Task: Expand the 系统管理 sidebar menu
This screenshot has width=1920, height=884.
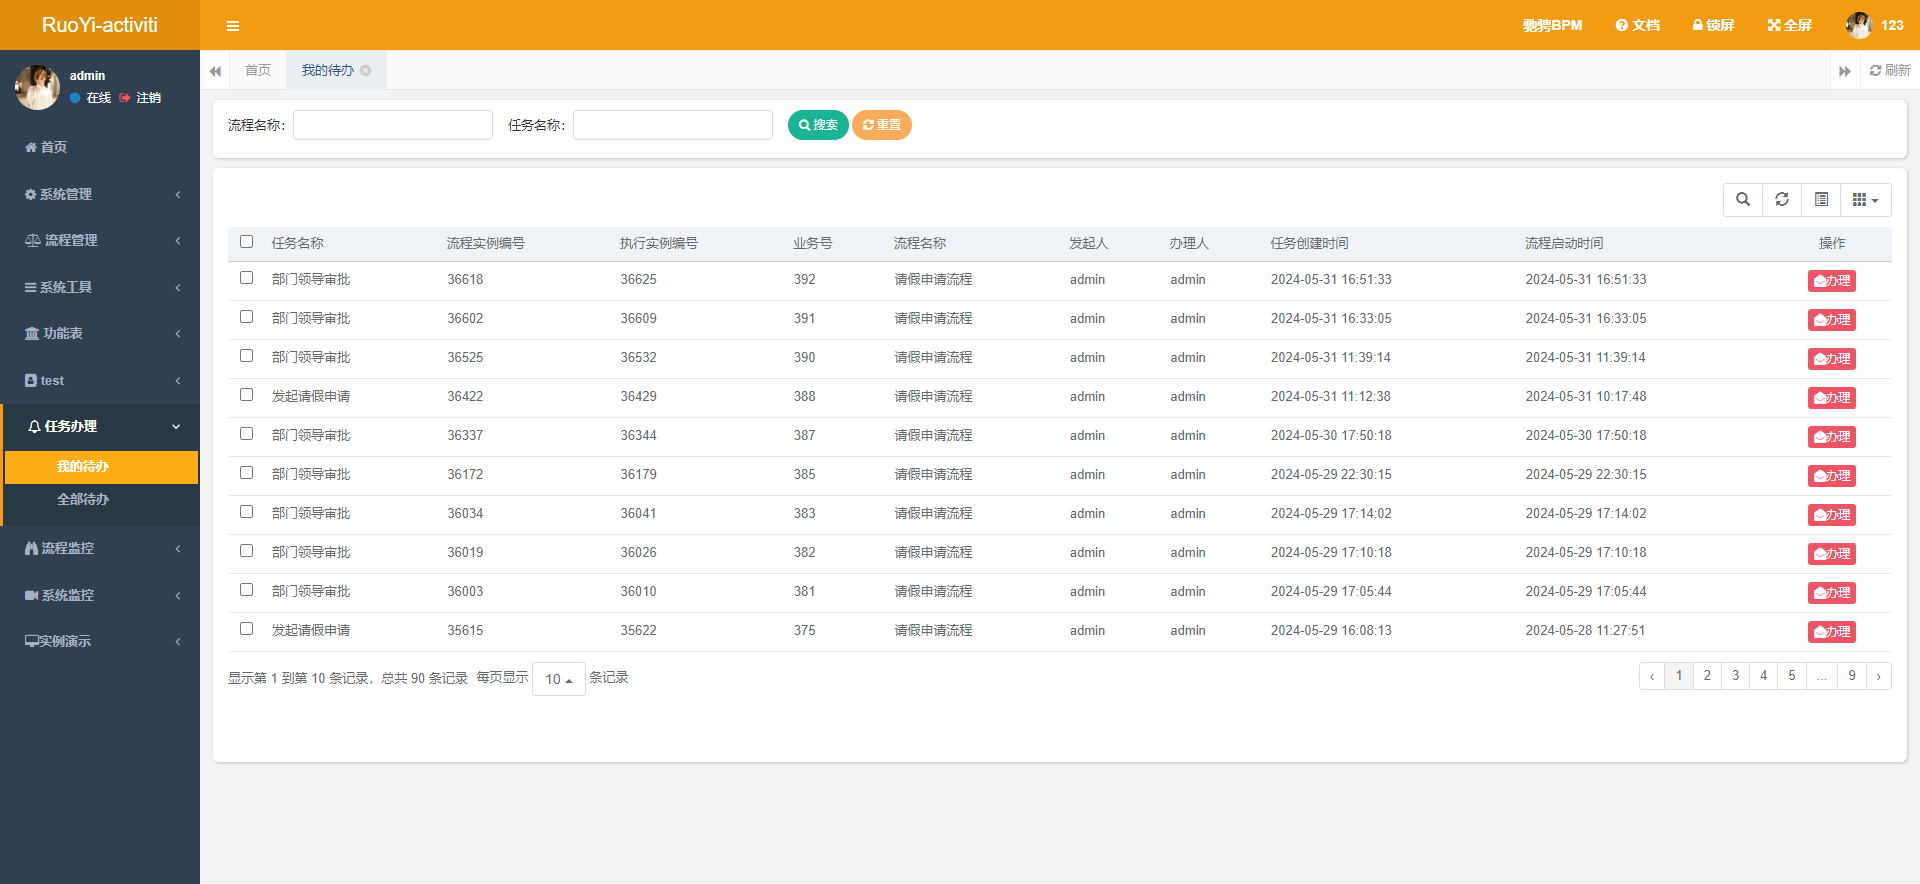Action: (x=100, y=194)
